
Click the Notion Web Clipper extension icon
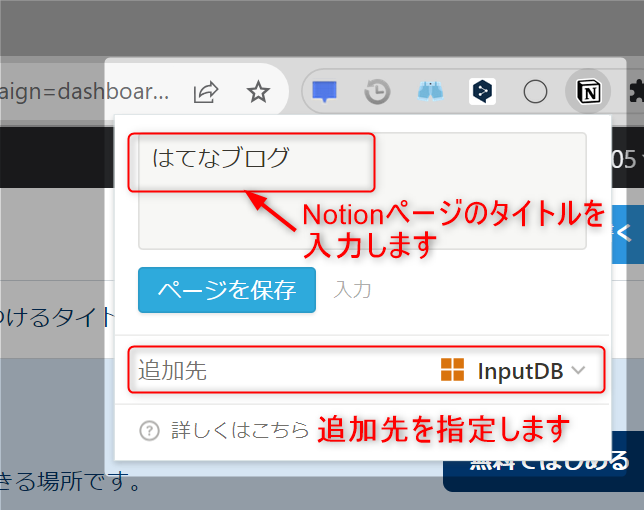pos(588,91)
